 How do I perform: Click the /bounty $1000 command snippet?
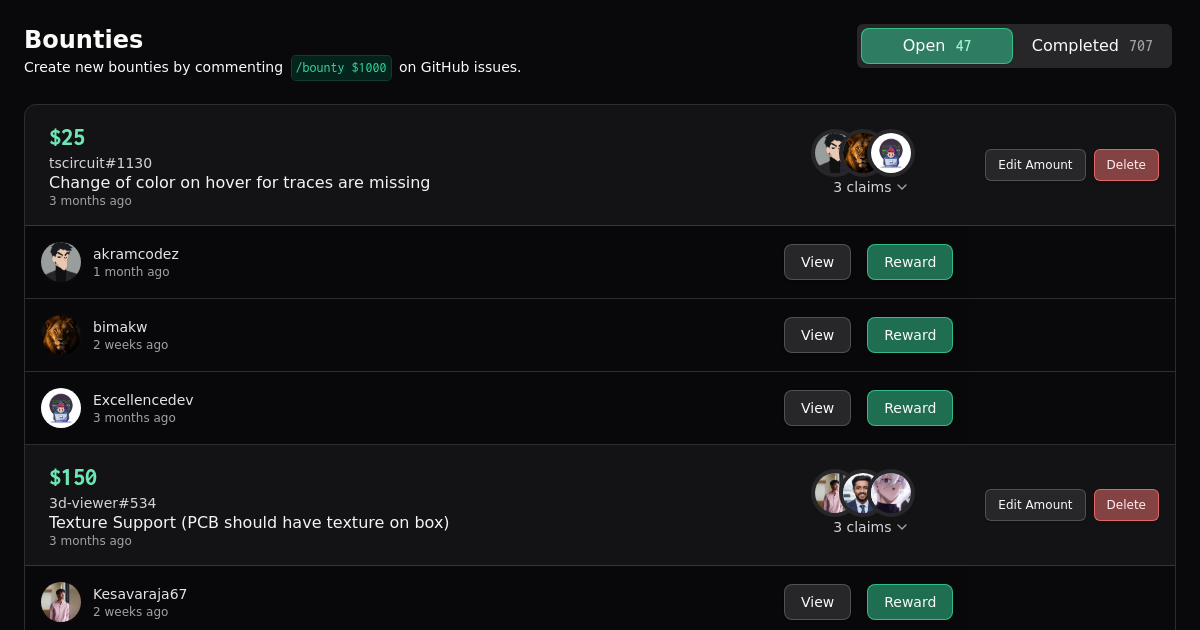(x=341, y=68)
